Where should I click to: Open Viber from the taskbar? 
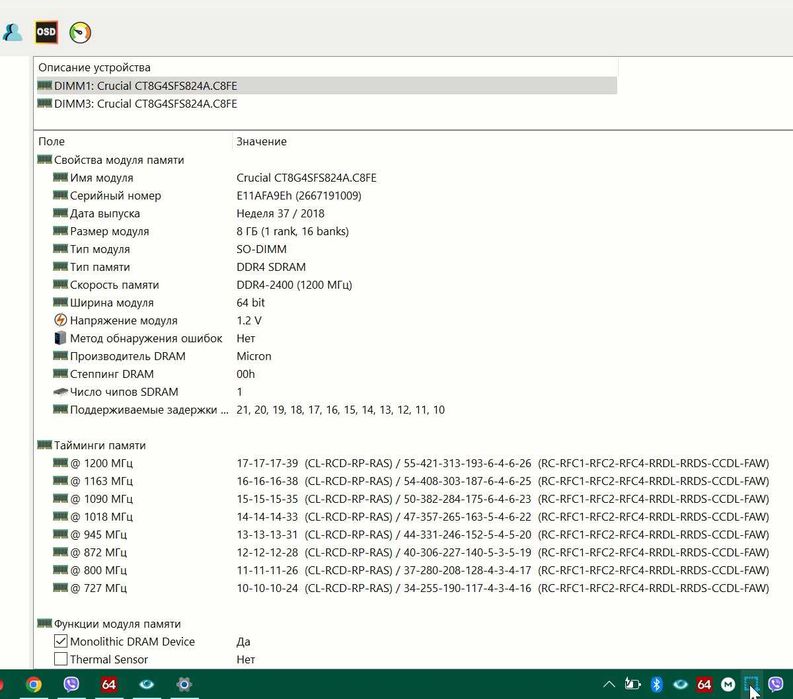pyautogui.click(x=71, y=684)
